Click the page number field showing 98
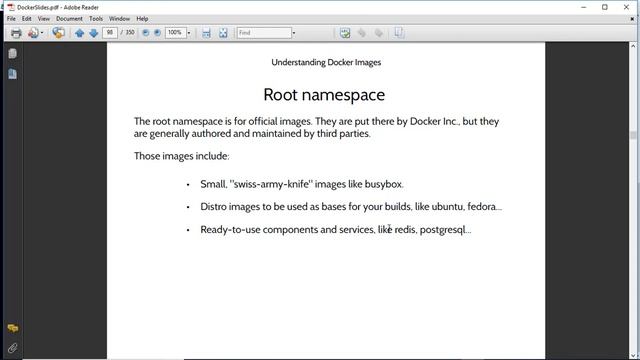Viewport: 640px width, 360px height. coord(110,33)
